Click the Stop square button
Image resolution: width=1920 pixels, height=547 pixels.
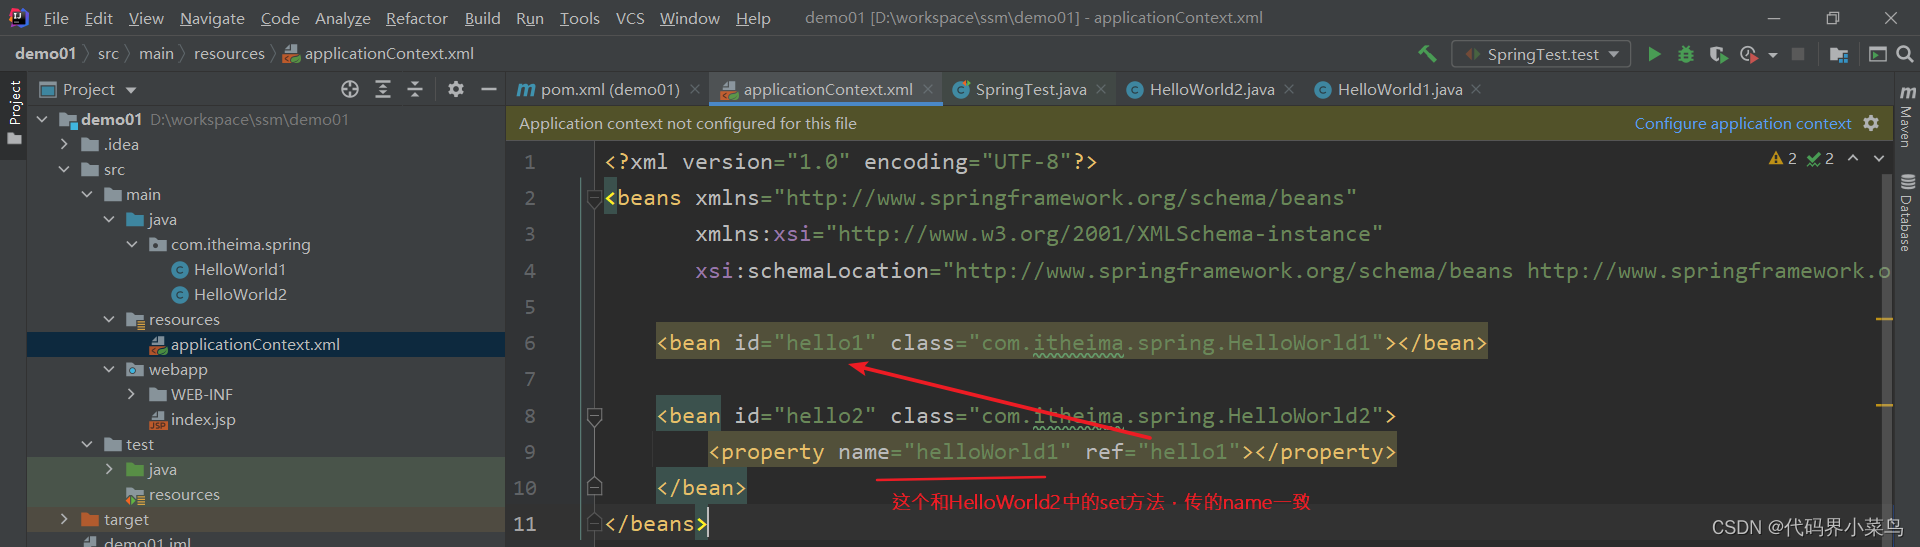pos(1798,54)
